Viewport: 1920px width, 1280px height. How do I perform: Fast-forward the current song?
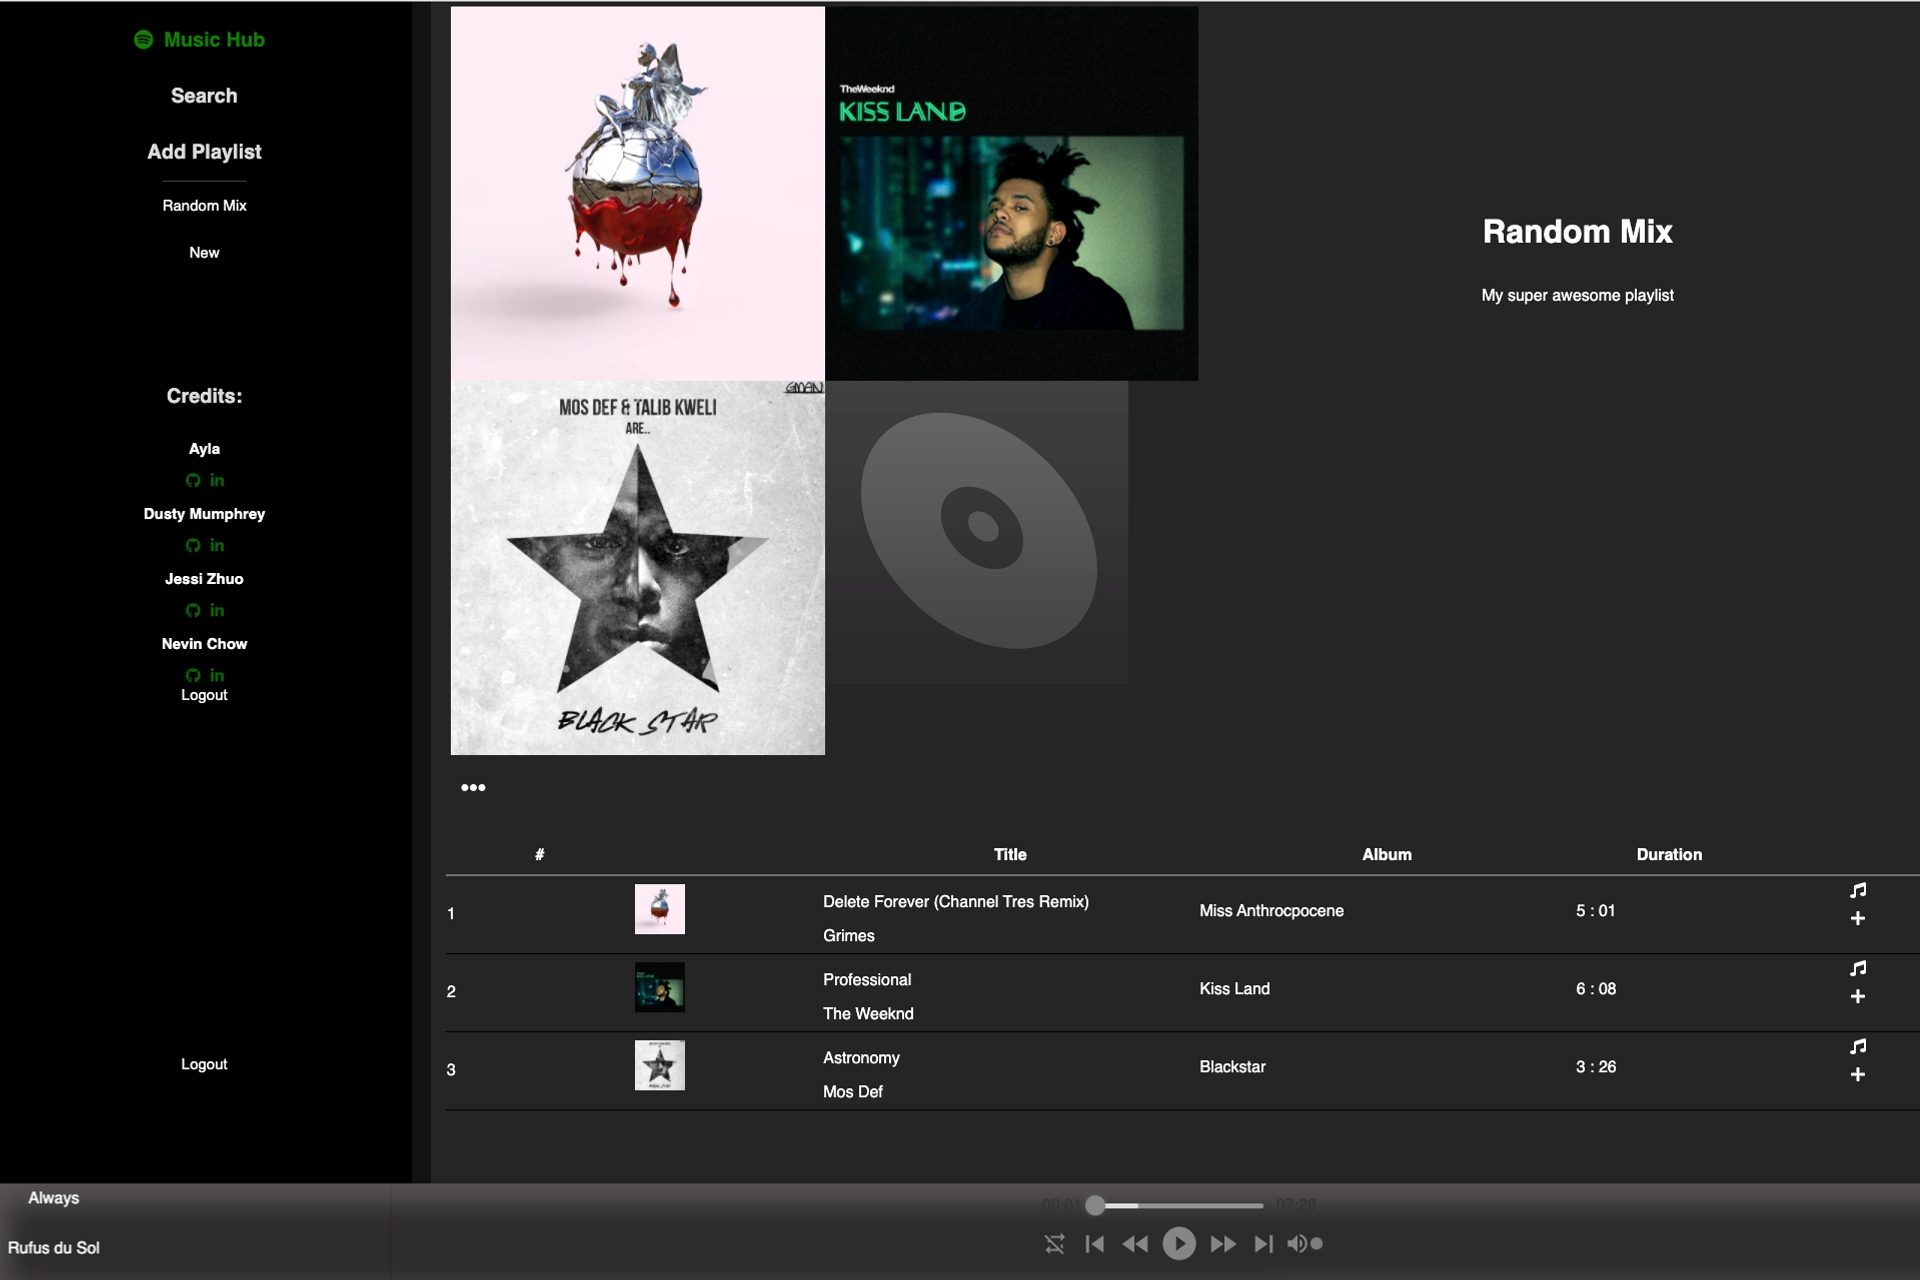[1223, 1244]
